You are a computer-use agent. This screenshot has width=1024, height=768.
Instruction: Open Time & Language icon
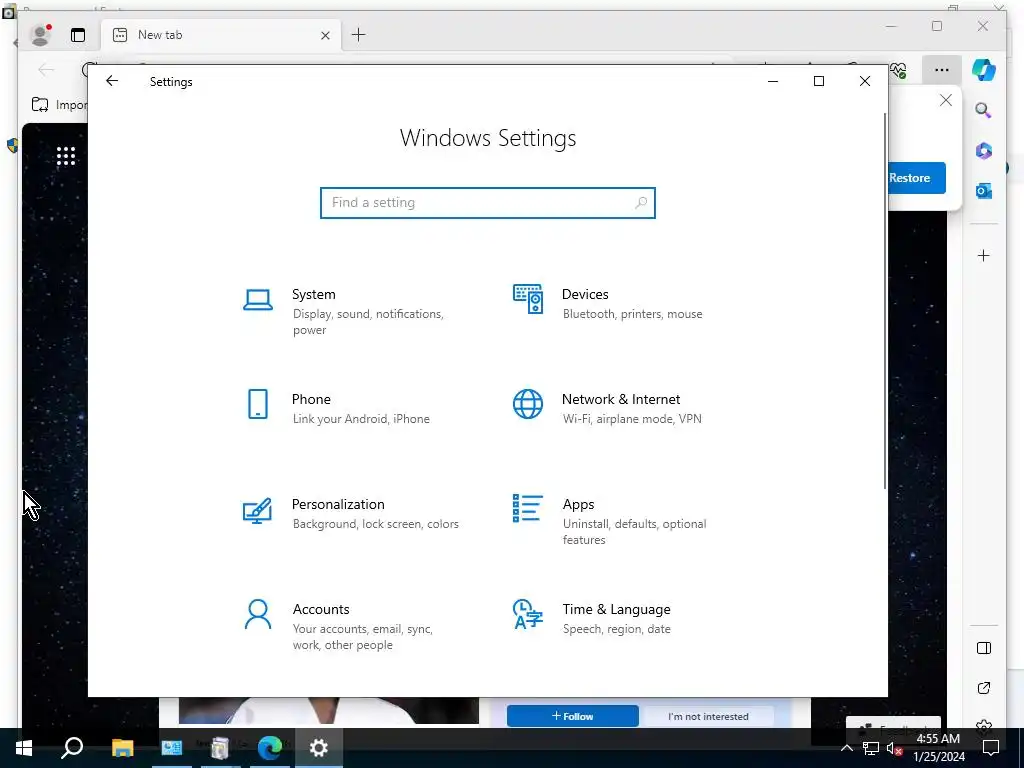(x=528, y=614)
